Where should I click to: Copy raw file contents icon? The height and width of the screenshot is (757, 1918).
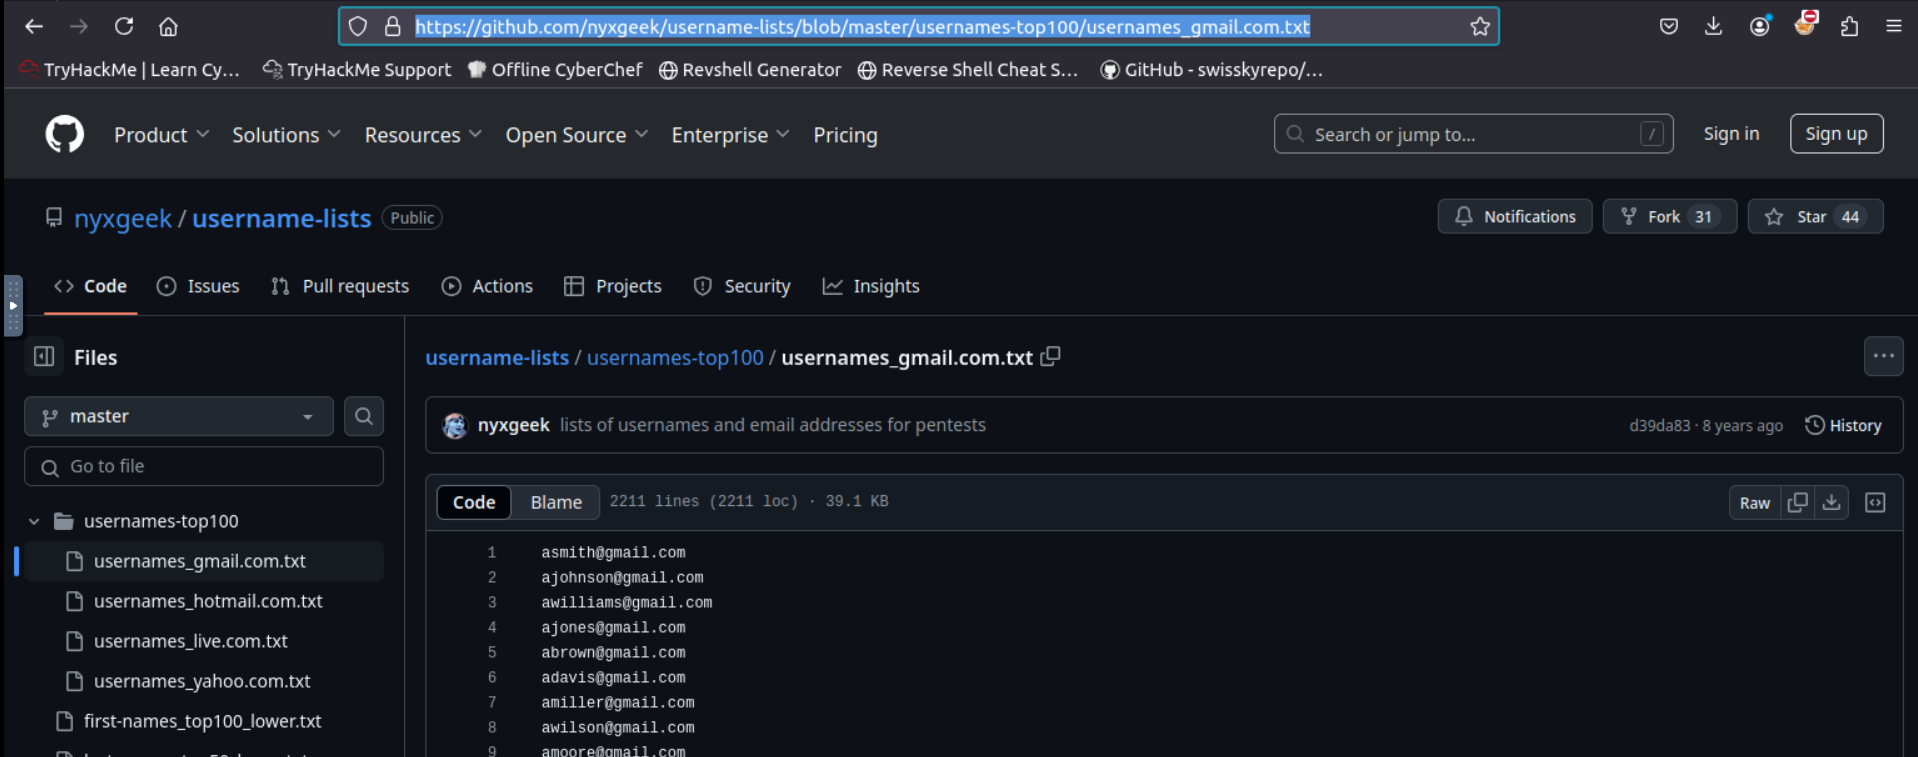coord(1797,502)
